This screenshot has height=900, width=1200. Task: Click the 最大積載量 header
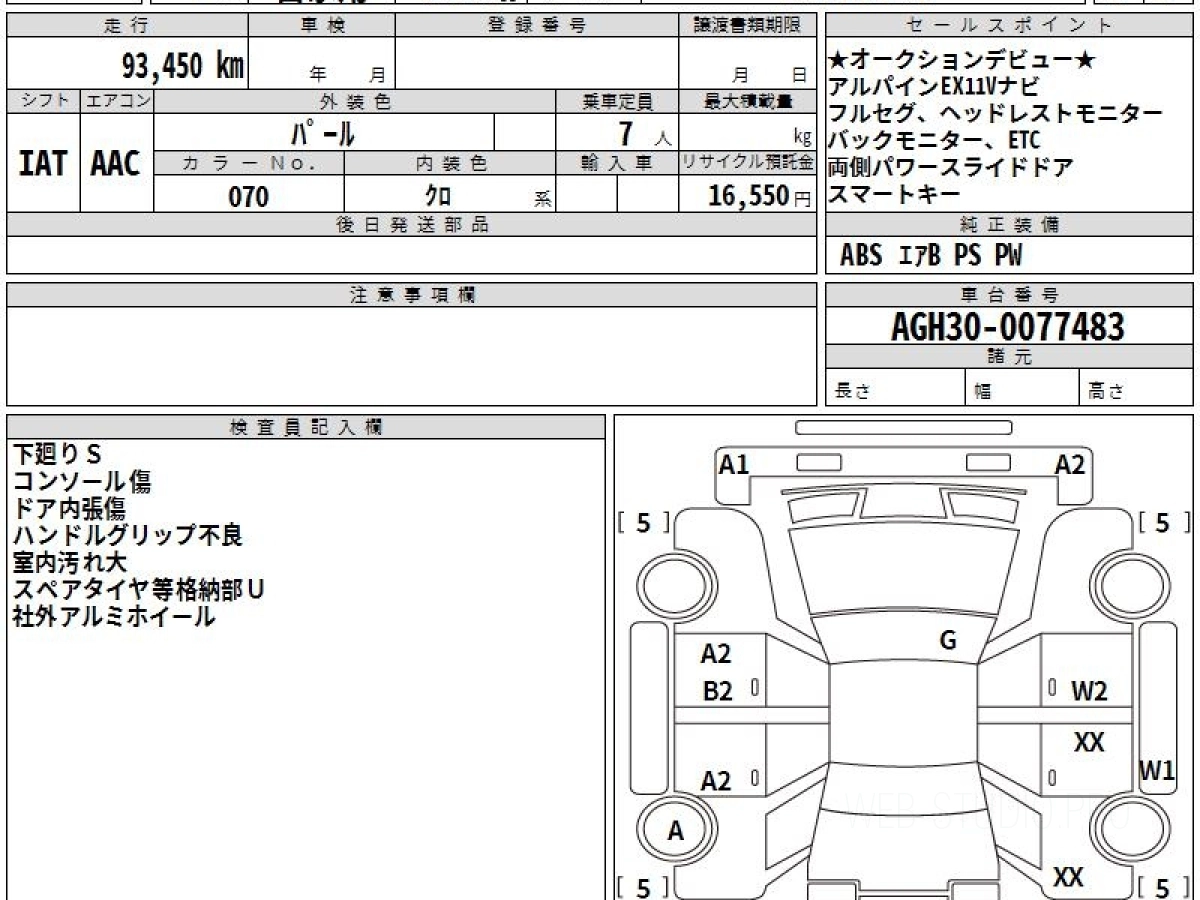747,101
